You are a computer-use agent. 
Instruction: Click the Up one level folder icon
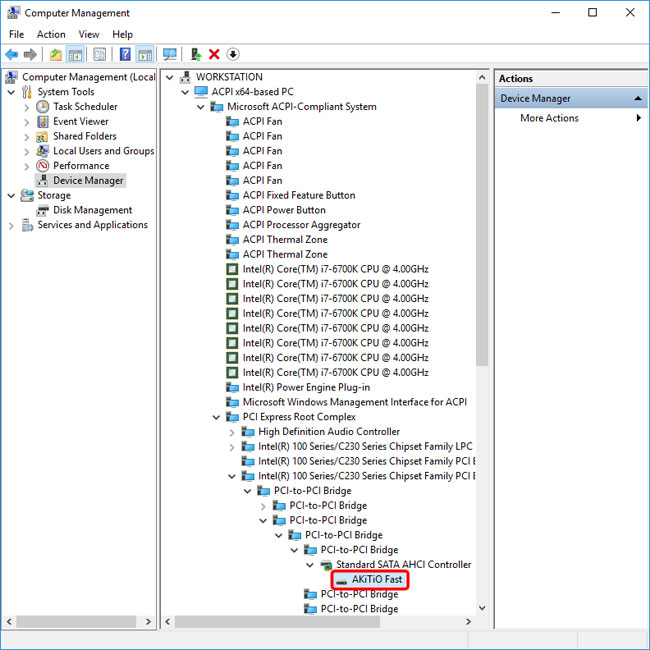point(56,54)
